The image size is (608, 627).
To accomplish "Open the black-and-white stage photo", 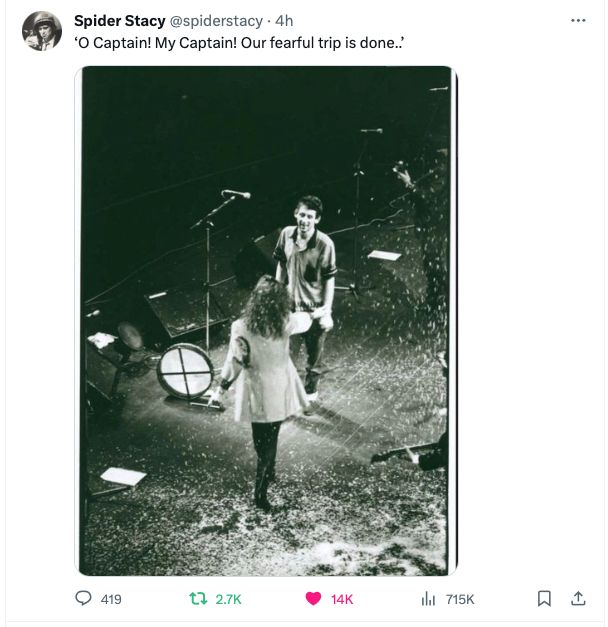I will click(x=265, y=320).
